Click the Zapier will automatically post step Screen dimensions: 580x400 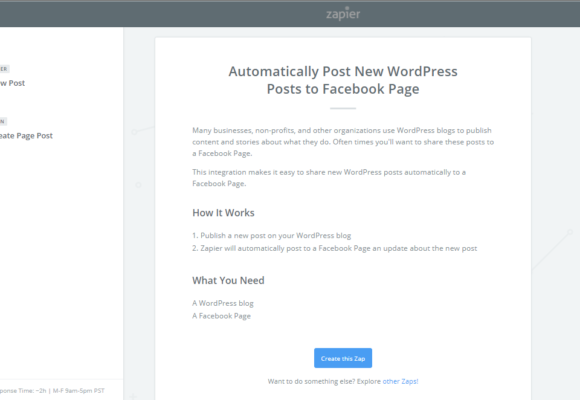334,248
